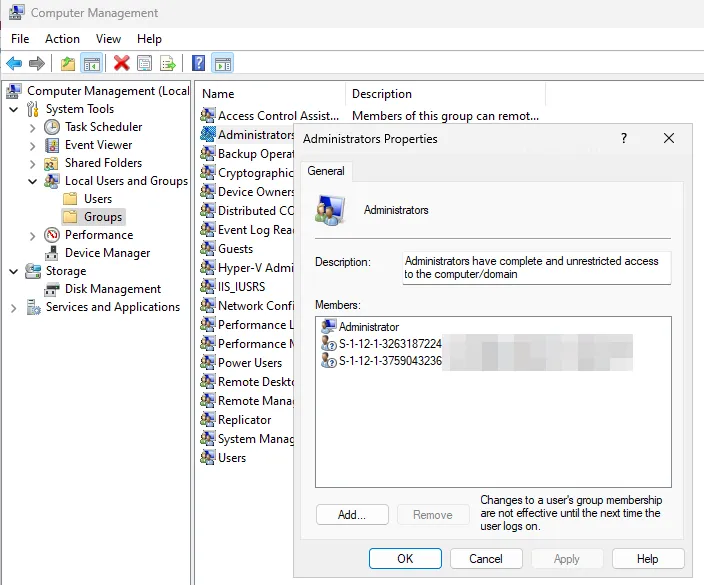Click the Event Viewer icon in tree
The image size is (704, 585).
pos(52,145)
